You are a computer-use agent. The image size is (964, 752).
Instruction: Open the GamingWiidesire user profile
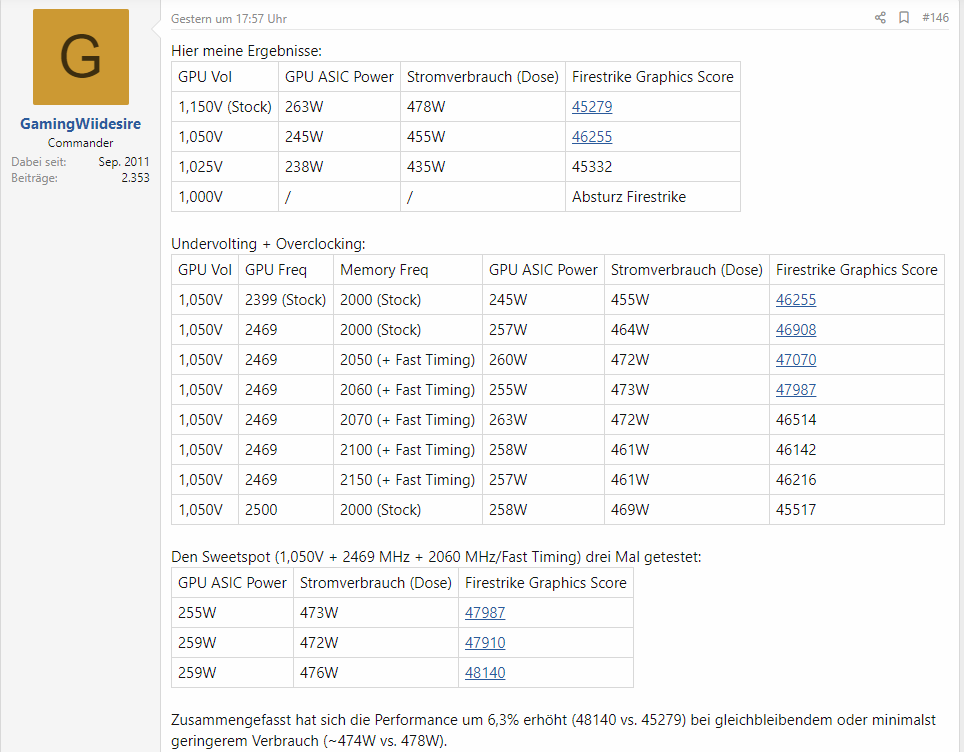tap(81, 124)
